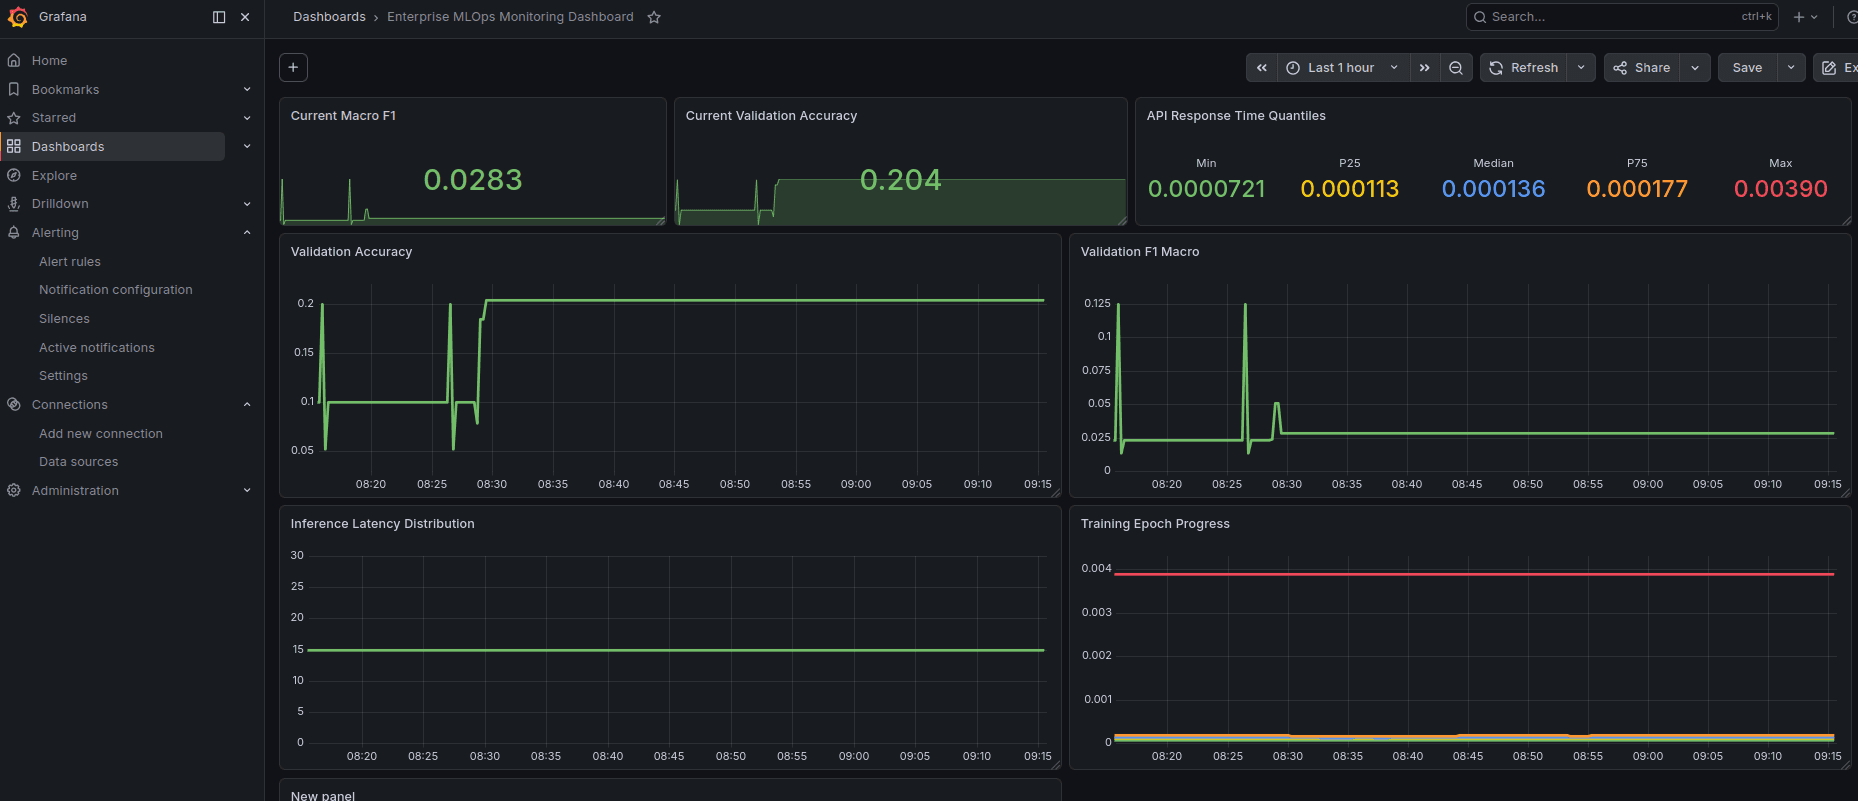This screenshot has width=1858, height=801.
Task: Open Drilldown in sidebar
Action: tap(60, 204)
